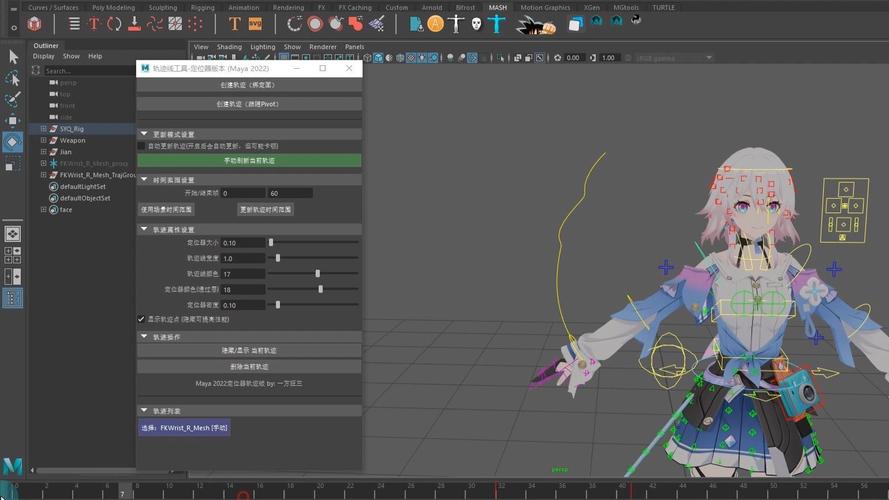Collapse the trajectory operations section
889x500 pixels.
pyautogui.click(x=144, y=337)
